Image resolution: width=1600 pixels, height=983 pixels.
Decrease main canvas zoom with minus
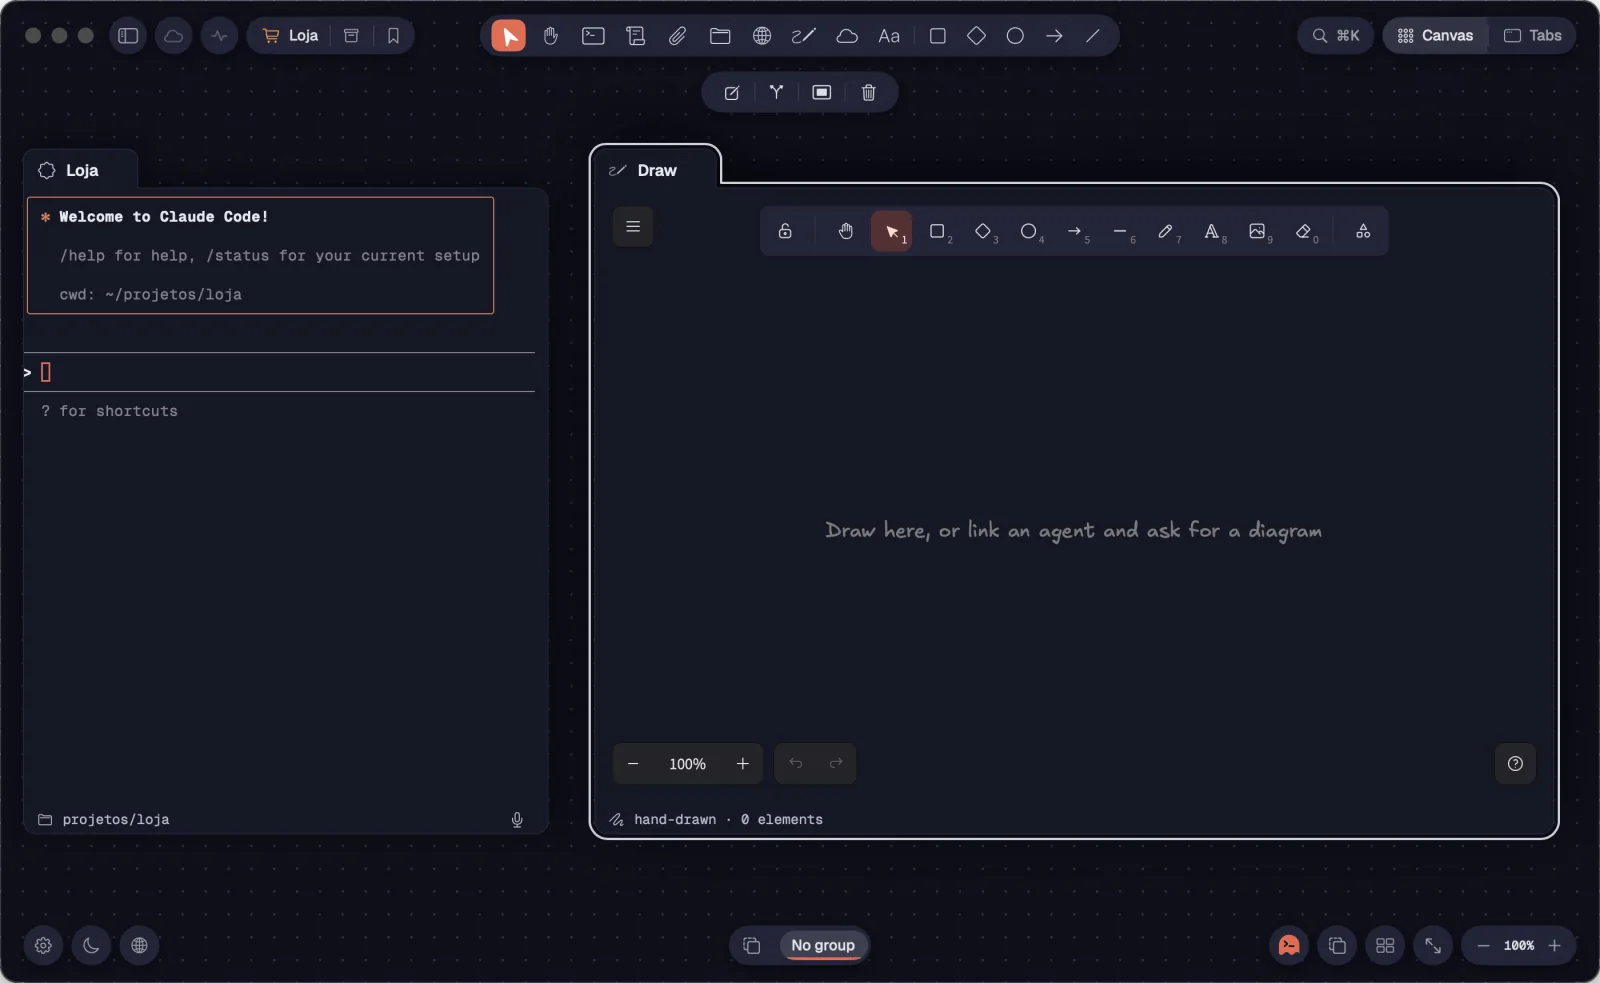pyautogui.click(x=1483, y=945)
